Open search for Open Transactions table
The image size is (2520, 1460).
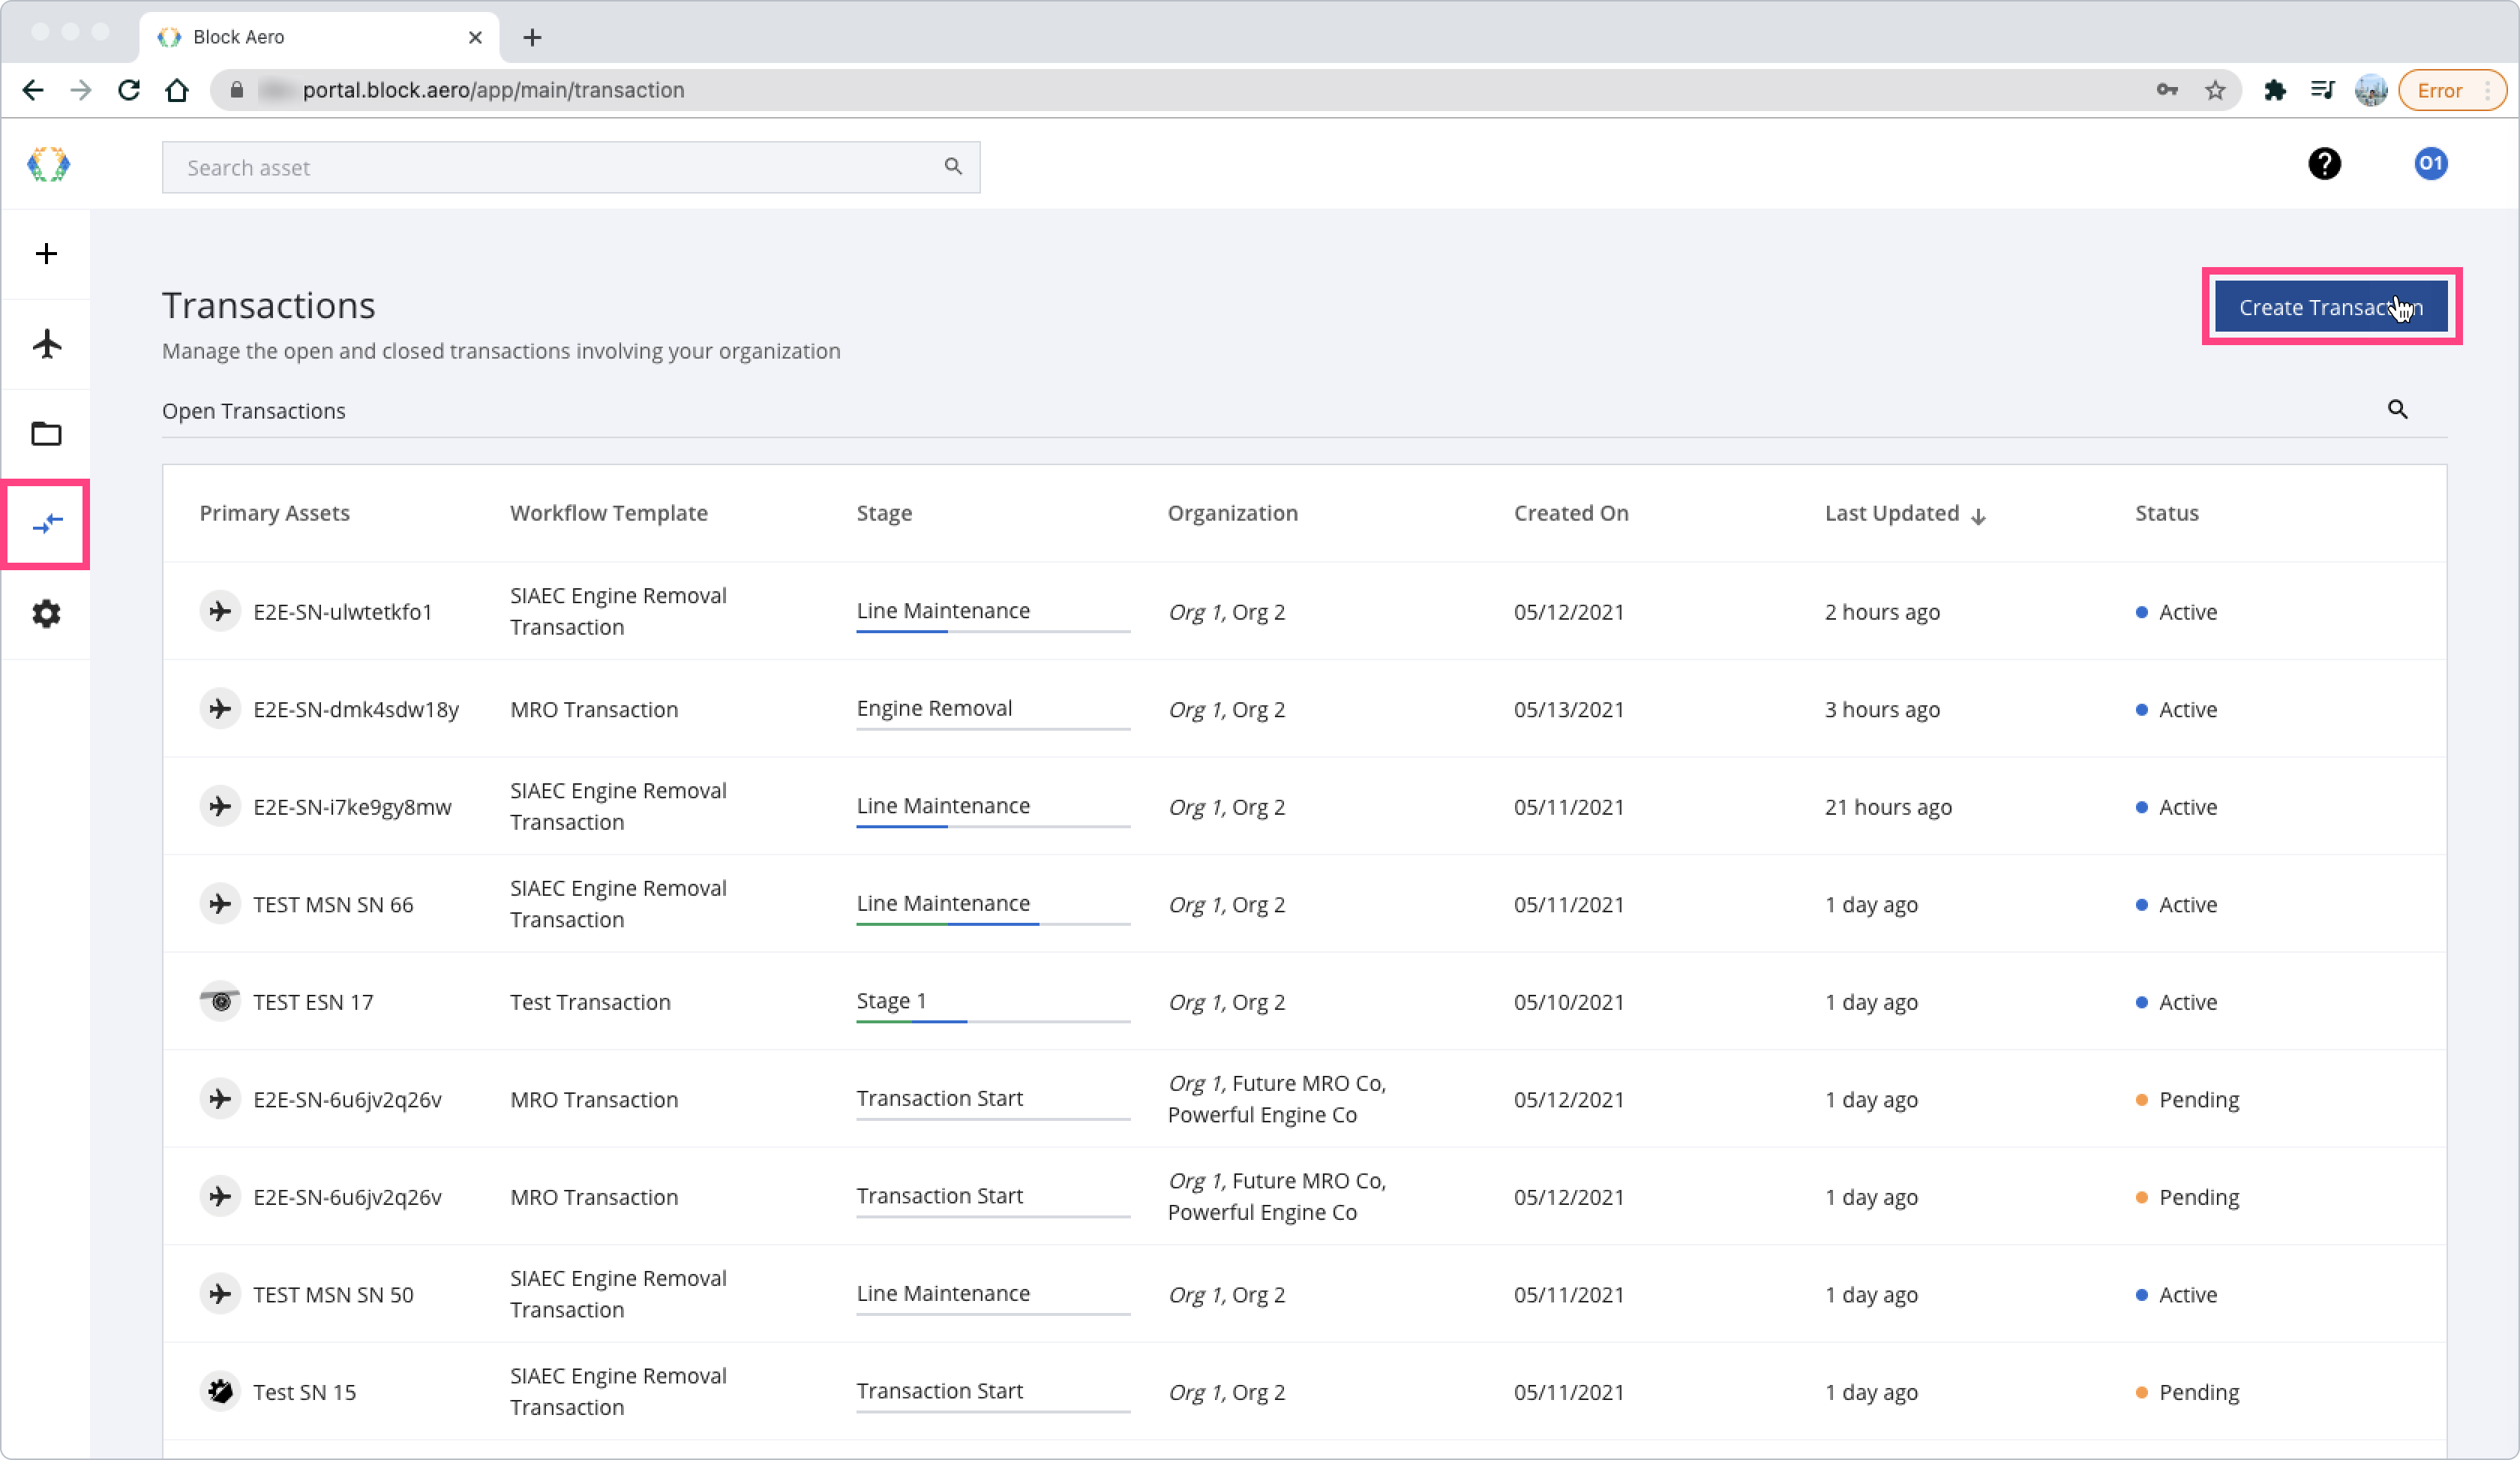pos(2397,409)
